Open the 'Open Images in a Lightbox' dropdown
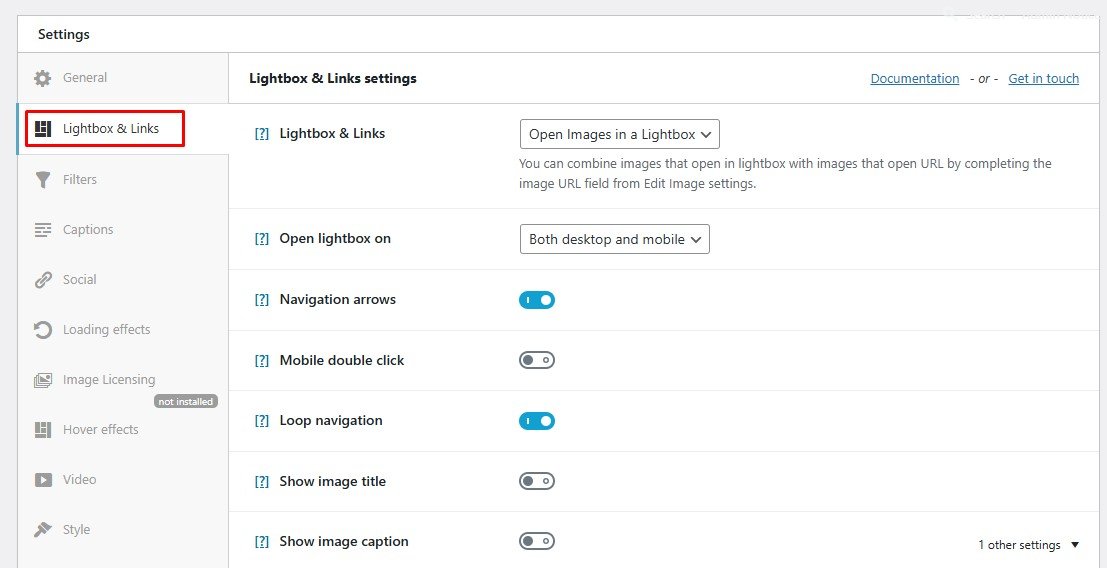1107x568 pixels. (x=619, y=134)
